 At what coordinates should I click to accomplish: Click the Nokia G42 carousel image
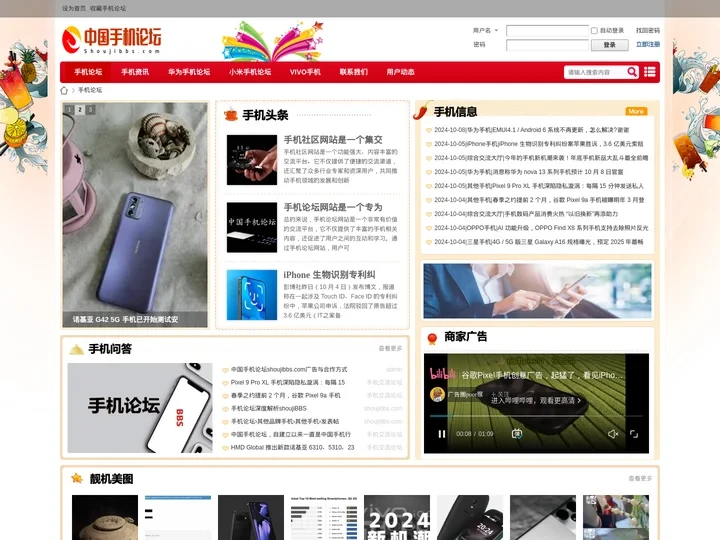pyautogui.click(x=135, y=214)
